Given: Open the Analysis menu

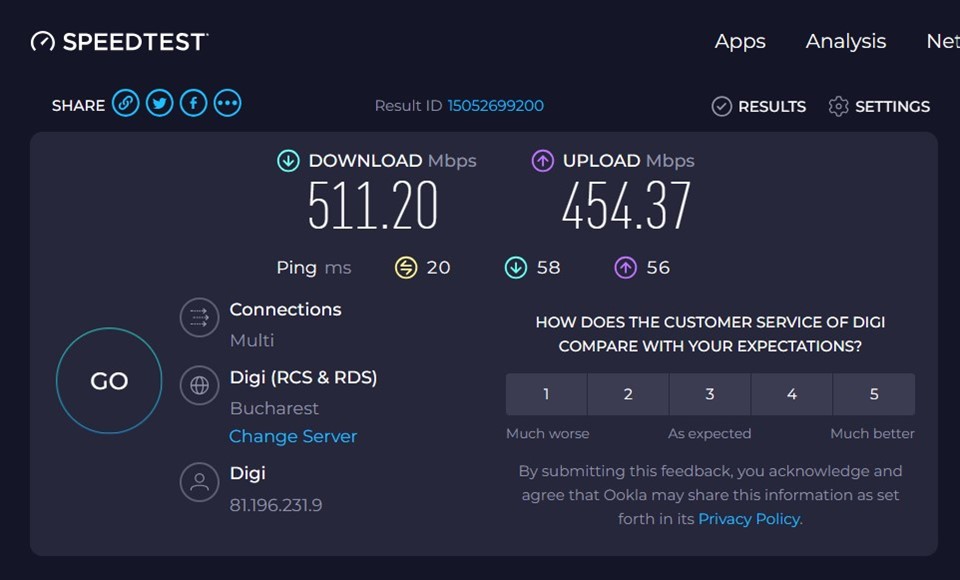Looking at the screenshot, I should [x=846, y=41].
